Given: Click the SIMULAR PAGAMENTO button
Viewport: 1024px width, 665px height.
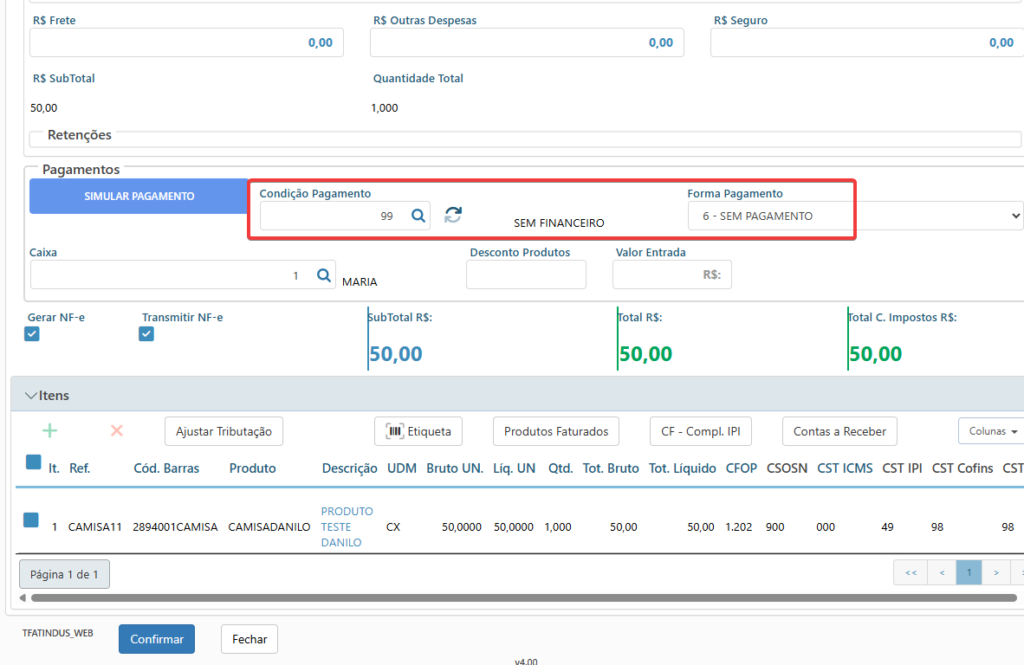Looking at the screenshot, I should pyautogui.click(x=139, y=196).
